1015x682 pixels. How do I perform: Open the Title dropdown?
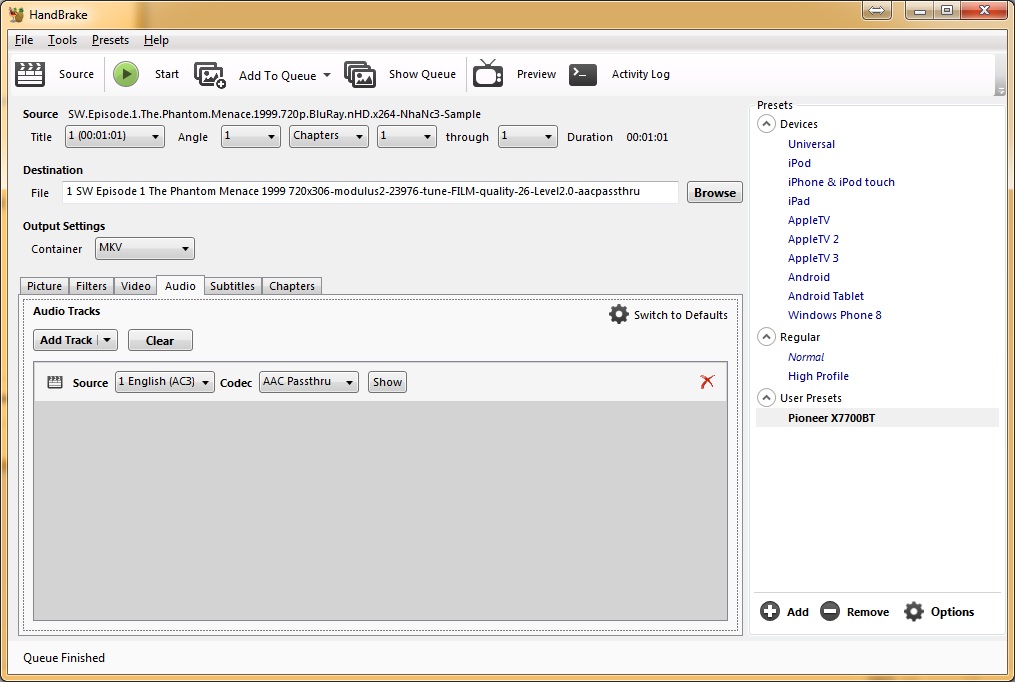point(115,137)
